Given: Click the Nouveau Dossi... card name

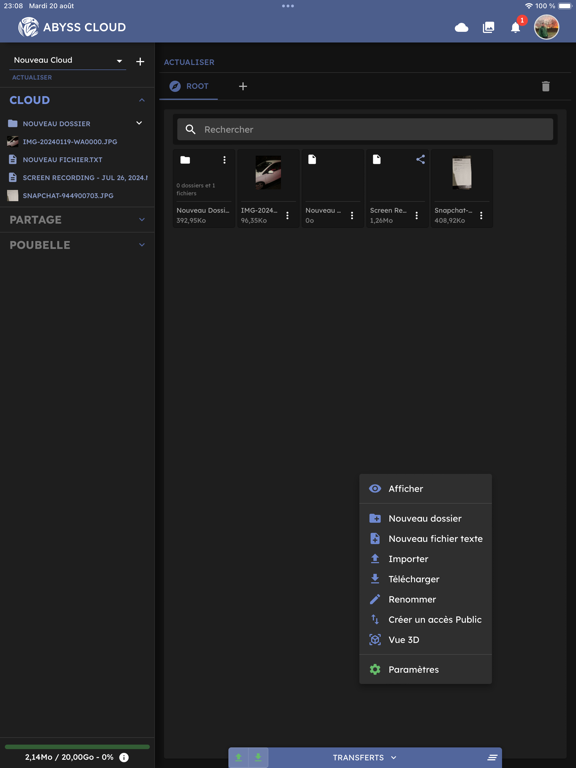Looking at the screenshot, I should [x=203, y=210].
